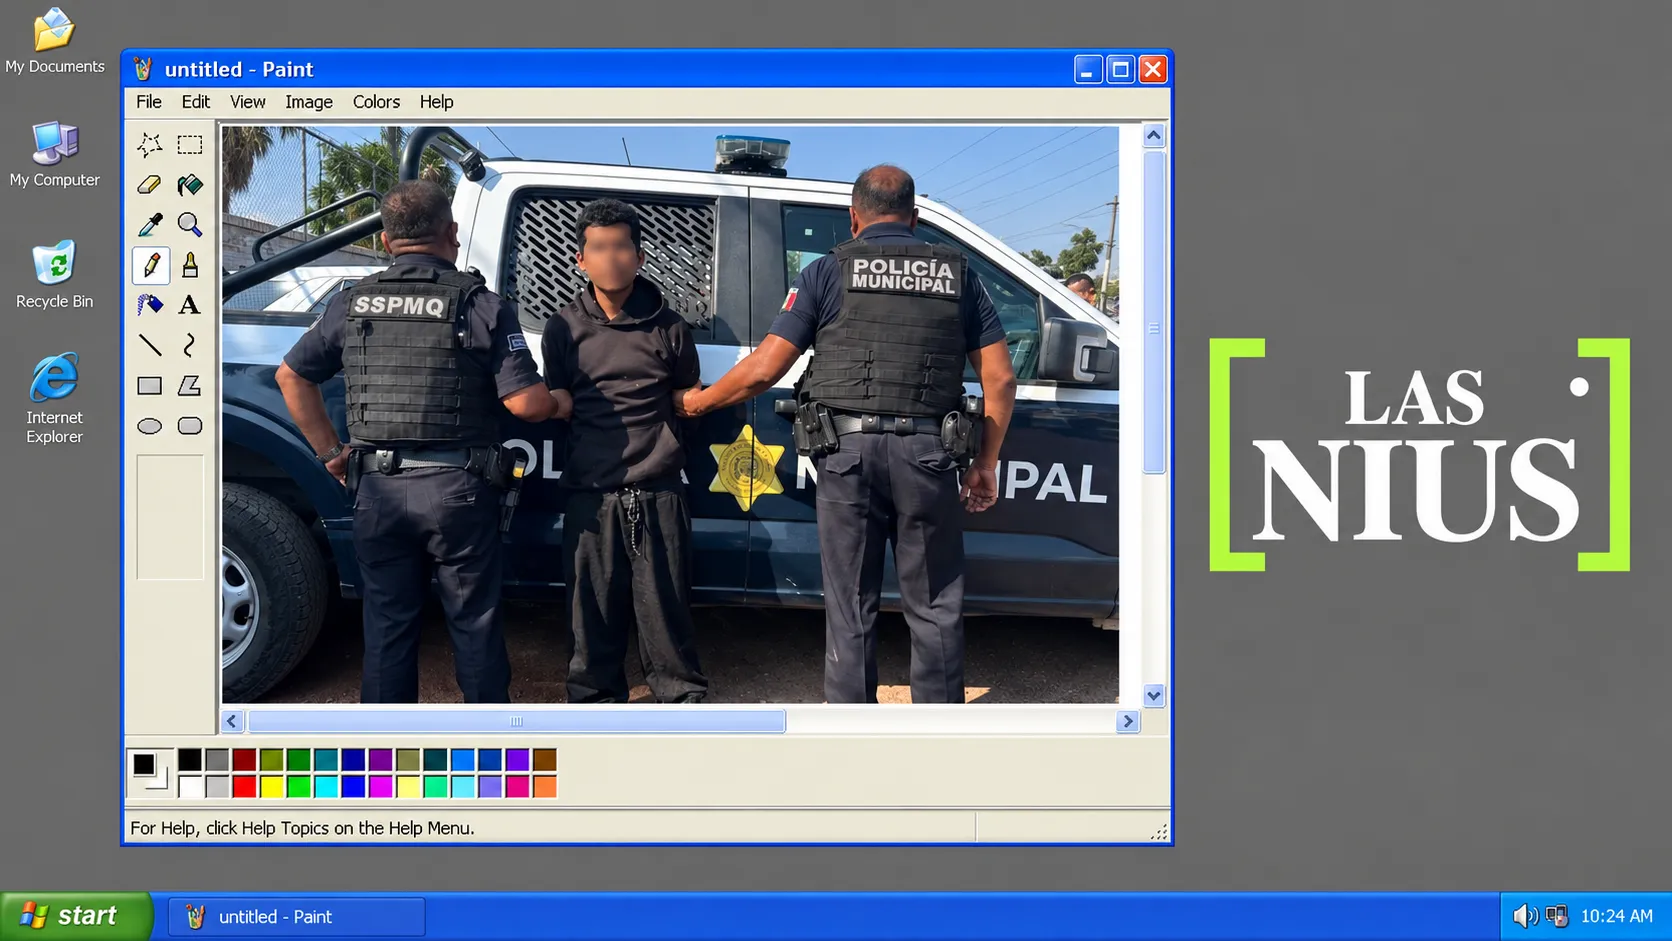Select the rectangular Select tool
Image resolution: width=1672 pixels, height=941 pixels.
[x=189, y=145]
